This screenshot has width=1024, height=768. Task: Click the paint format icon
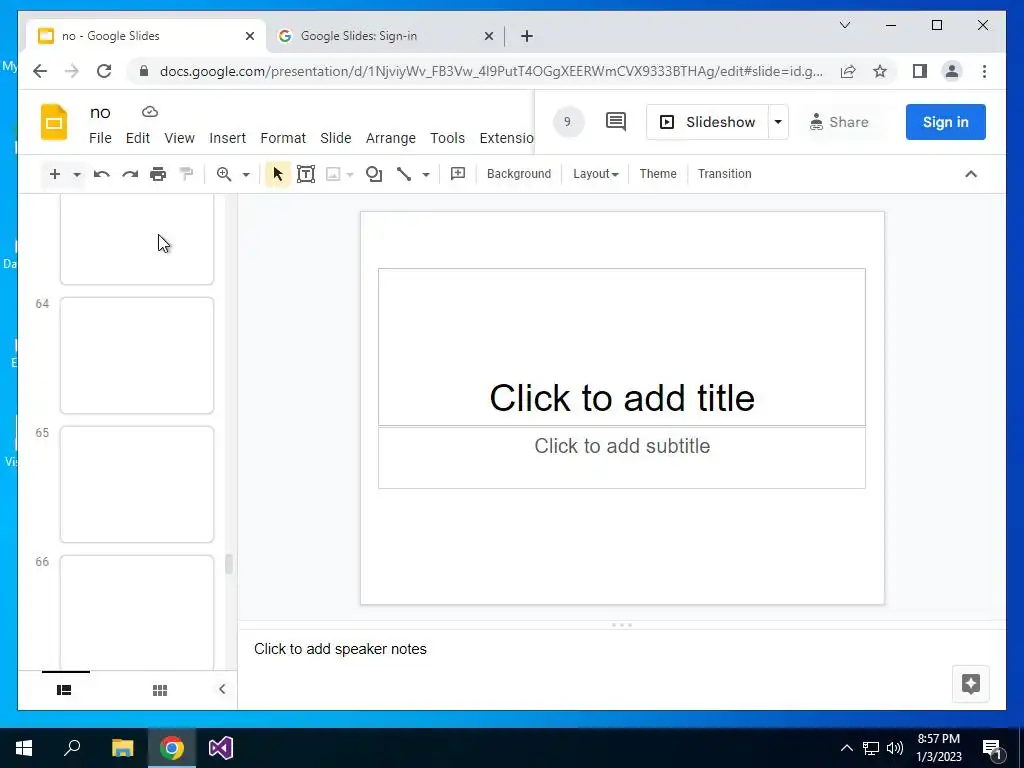pos(186,174)
